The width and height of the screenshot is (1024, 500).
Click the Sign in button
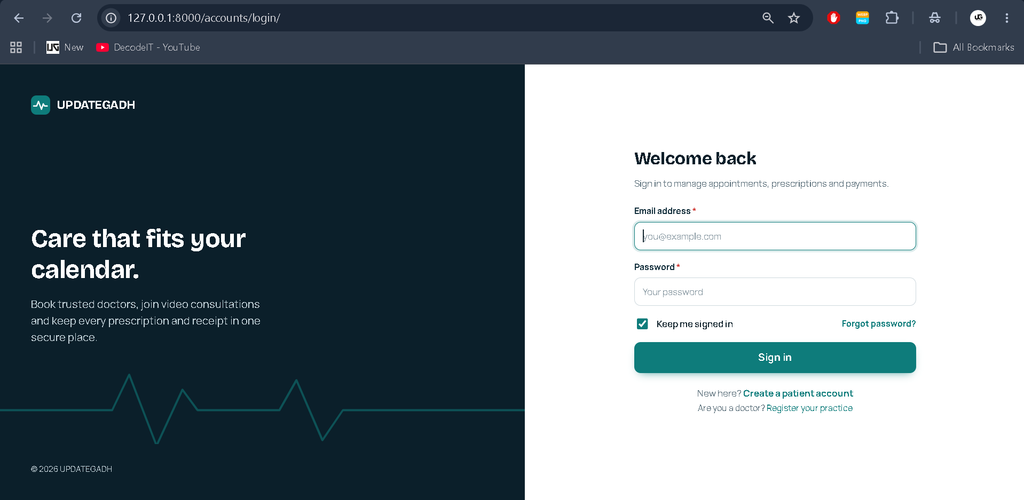775,357
